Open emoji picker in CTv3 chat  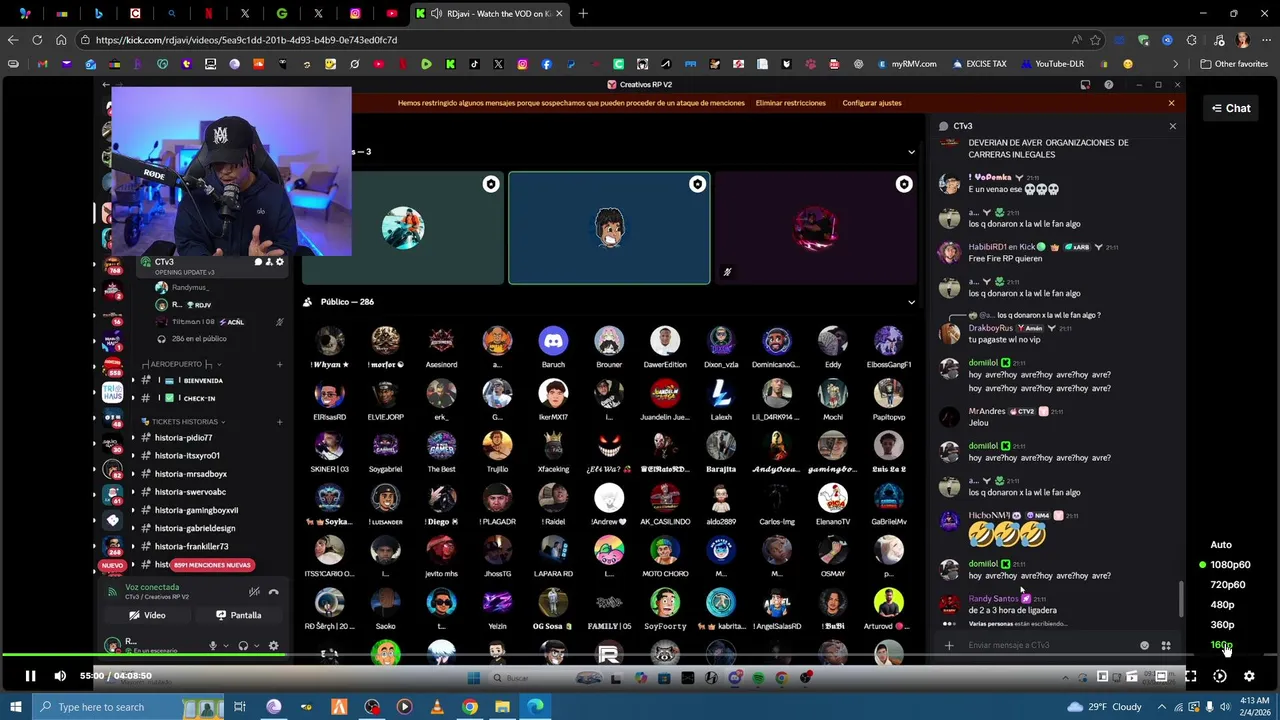click(x=1145, y=645)
